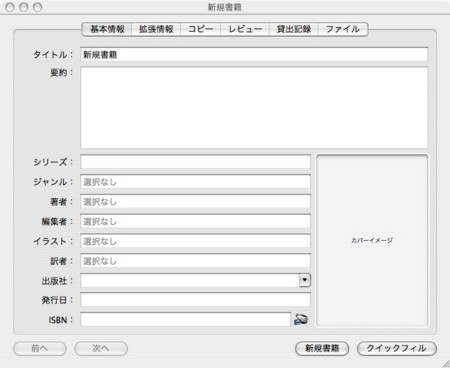Click the 新規書籍 button

[322, 348]
